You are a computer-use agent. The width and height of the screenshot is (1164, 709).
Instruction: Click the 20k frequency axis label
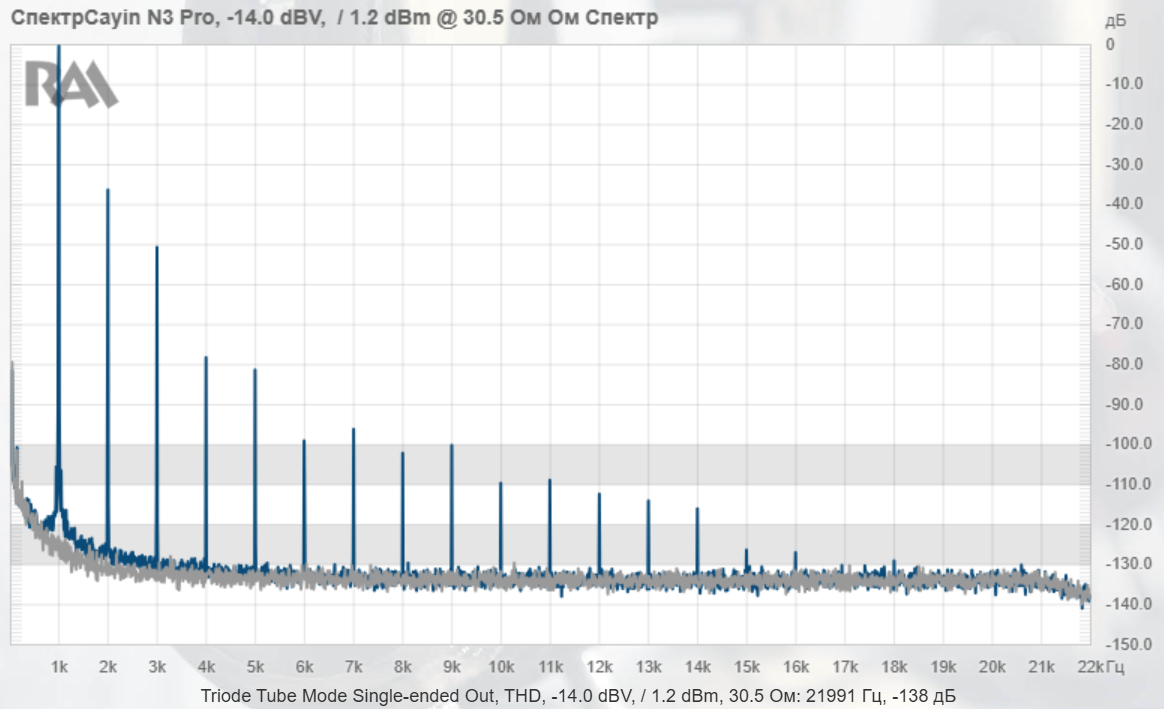pos(992,667)
